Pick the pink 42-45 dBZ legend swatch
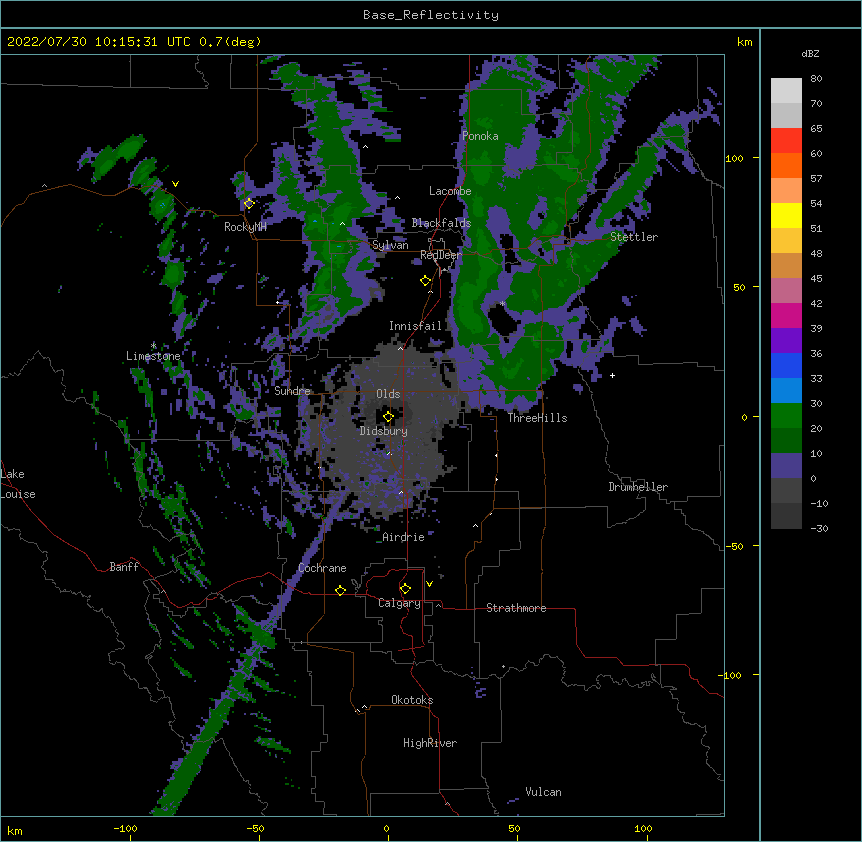 786,291
